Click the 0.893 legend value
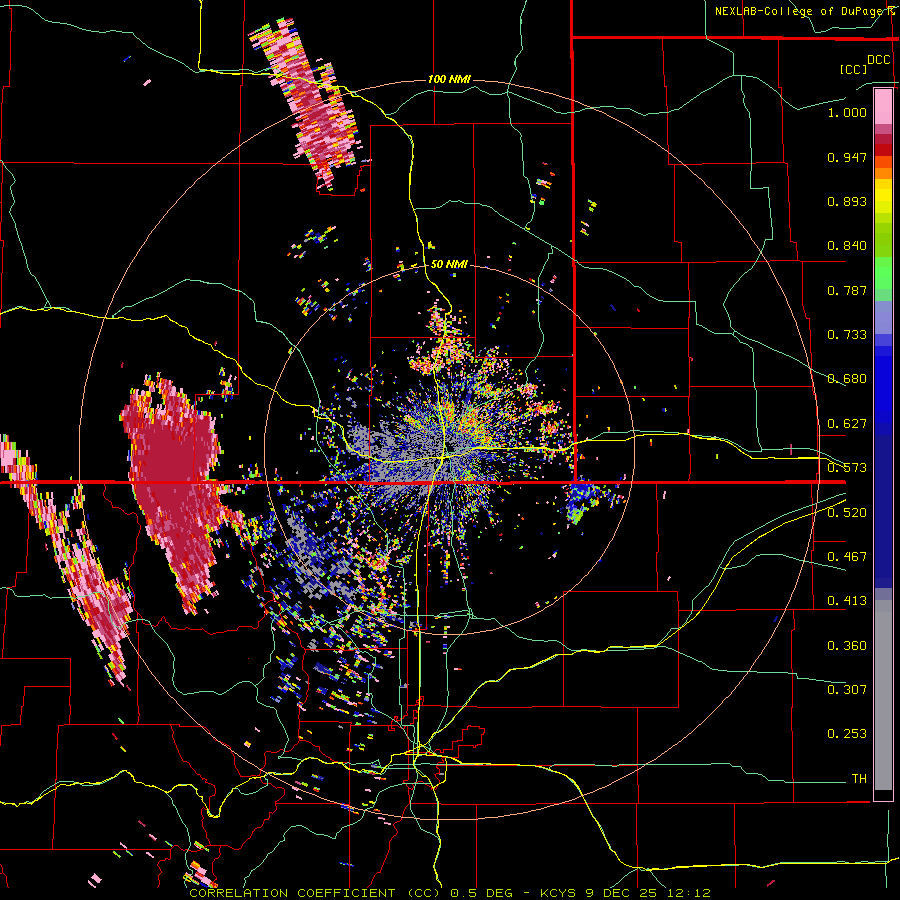900x900 pixels. [x=847, y=201]
